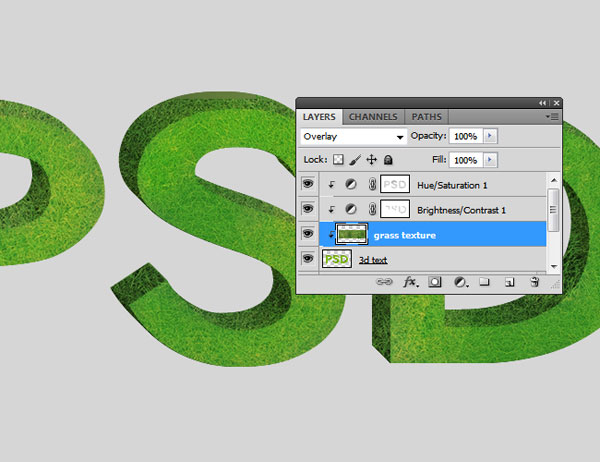Open the Fill slider arrow
600x462 pixels.
click(x=490, y=160)
